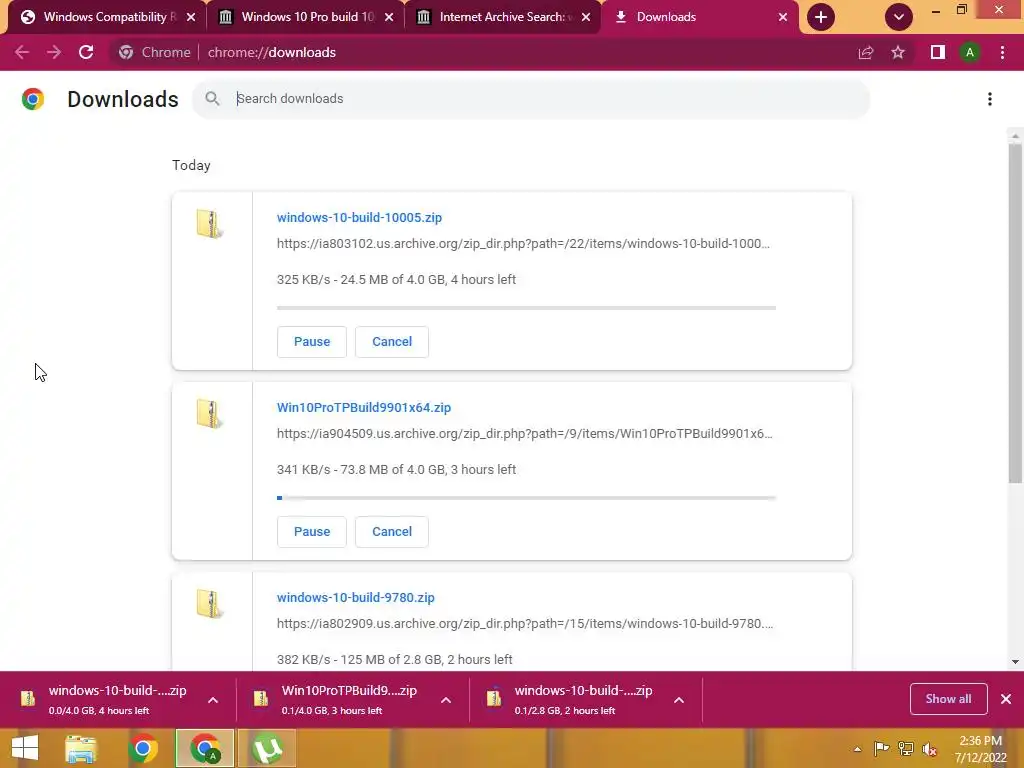Select active Chrome profile A taskbar icon
The height and width of the screenshot is (768, 1024).
[x=205, y=748]
